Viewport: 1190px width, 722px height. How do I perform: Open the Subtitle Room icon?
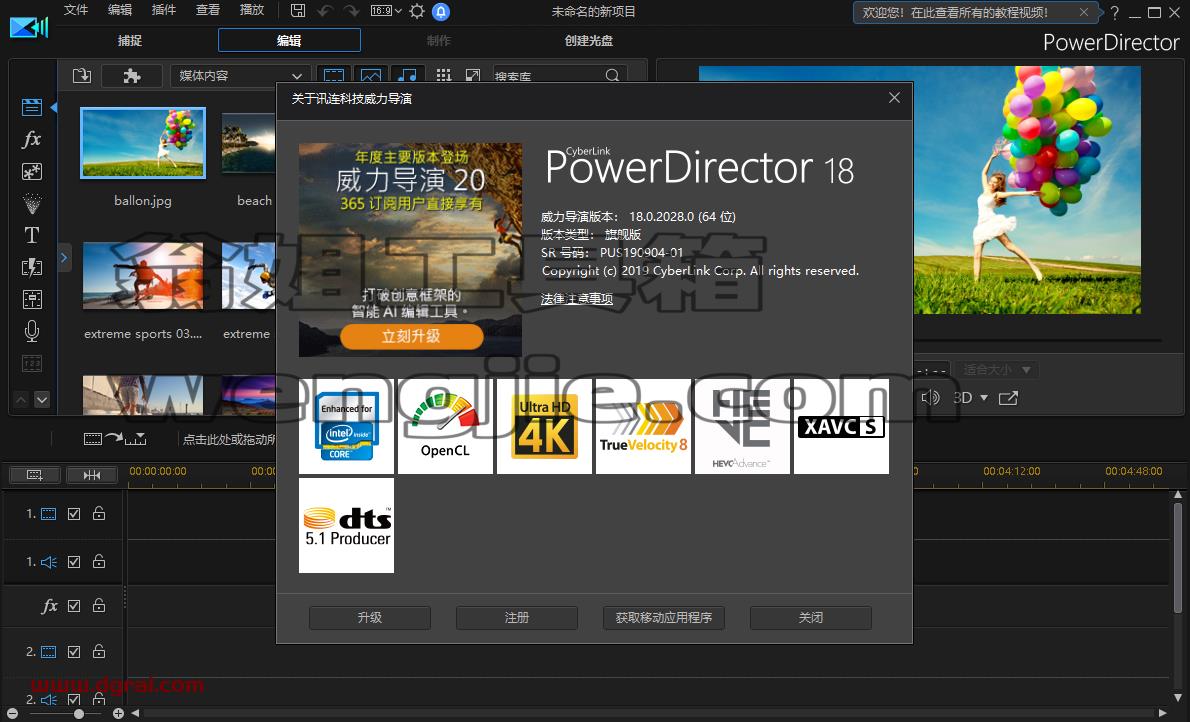pyautogui.click(x=32, y=364)
